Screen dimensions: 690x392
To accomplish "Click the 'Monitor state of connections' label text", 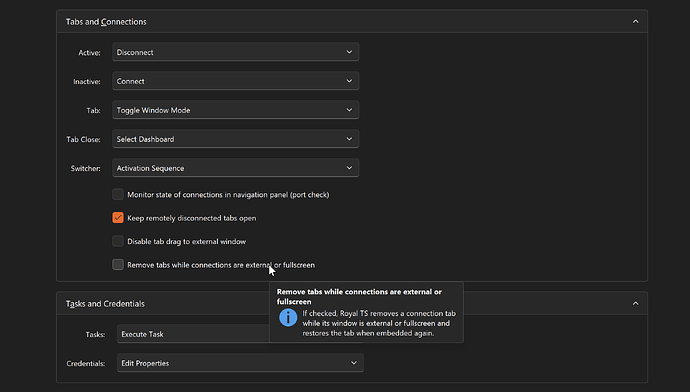I will tap(228, 194).
